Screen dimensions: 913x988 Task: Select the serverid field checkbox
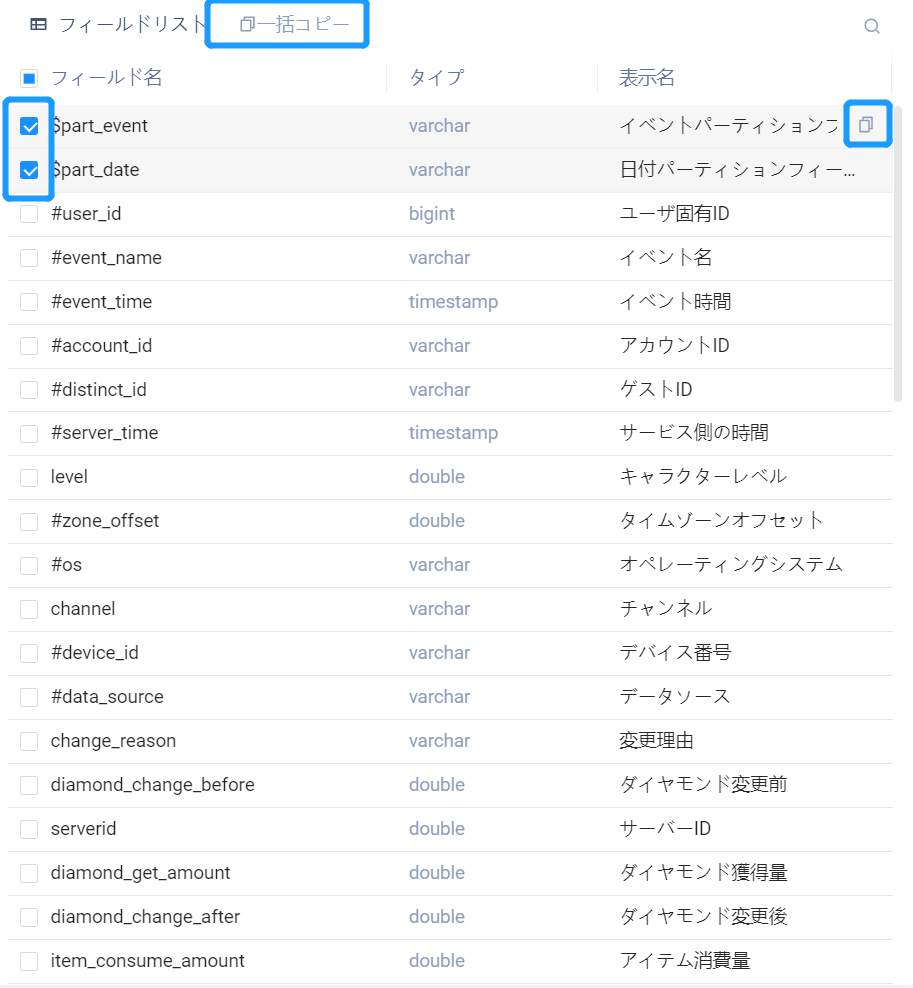click(29, 829)
